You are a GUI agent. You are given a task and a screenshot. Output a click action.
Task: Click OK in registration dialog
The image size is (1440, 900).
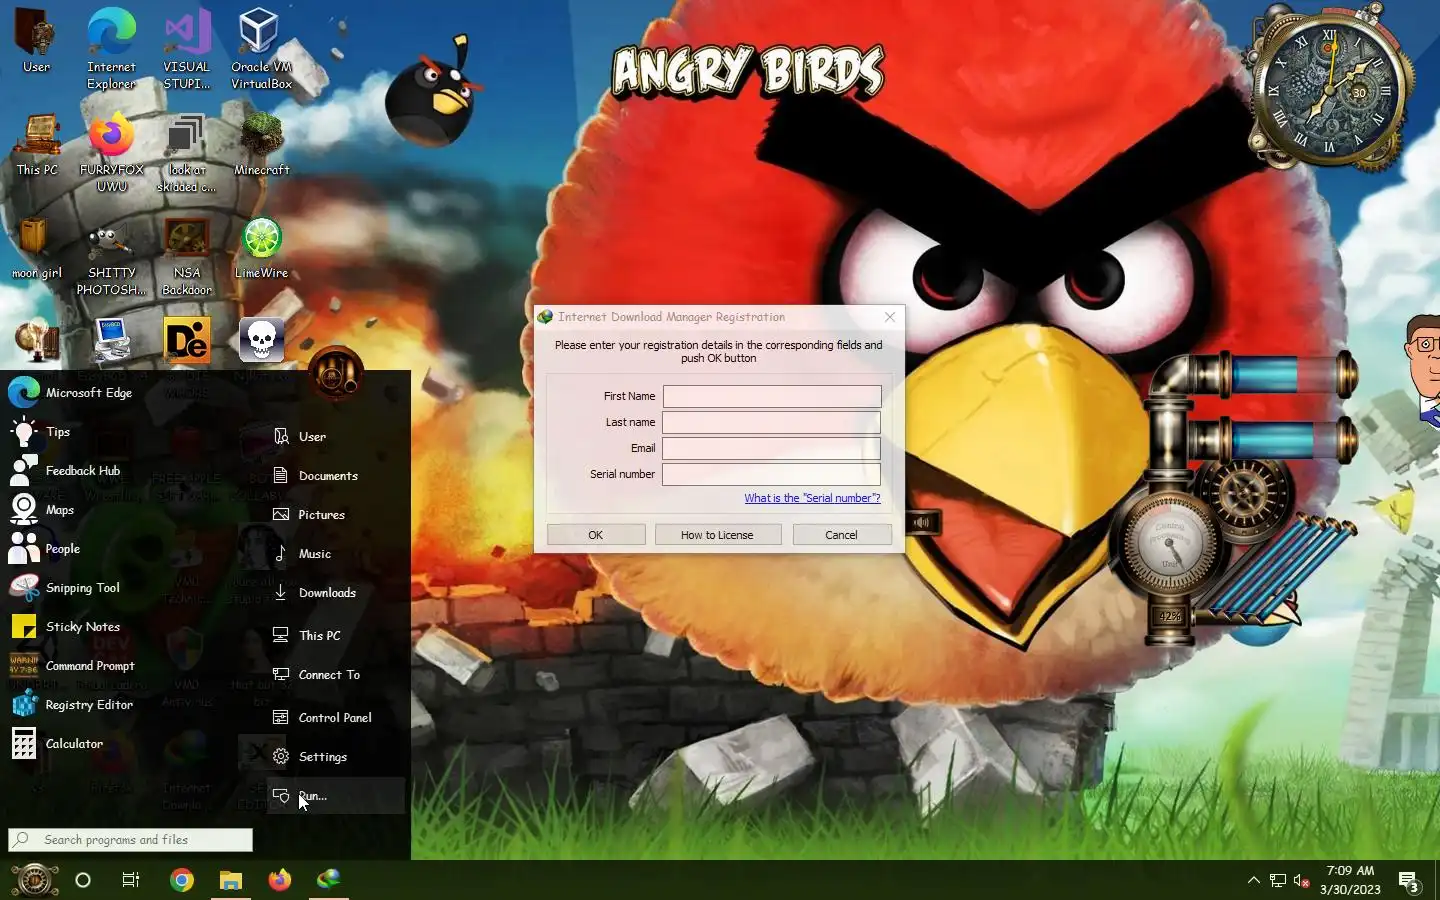point(596,535)
